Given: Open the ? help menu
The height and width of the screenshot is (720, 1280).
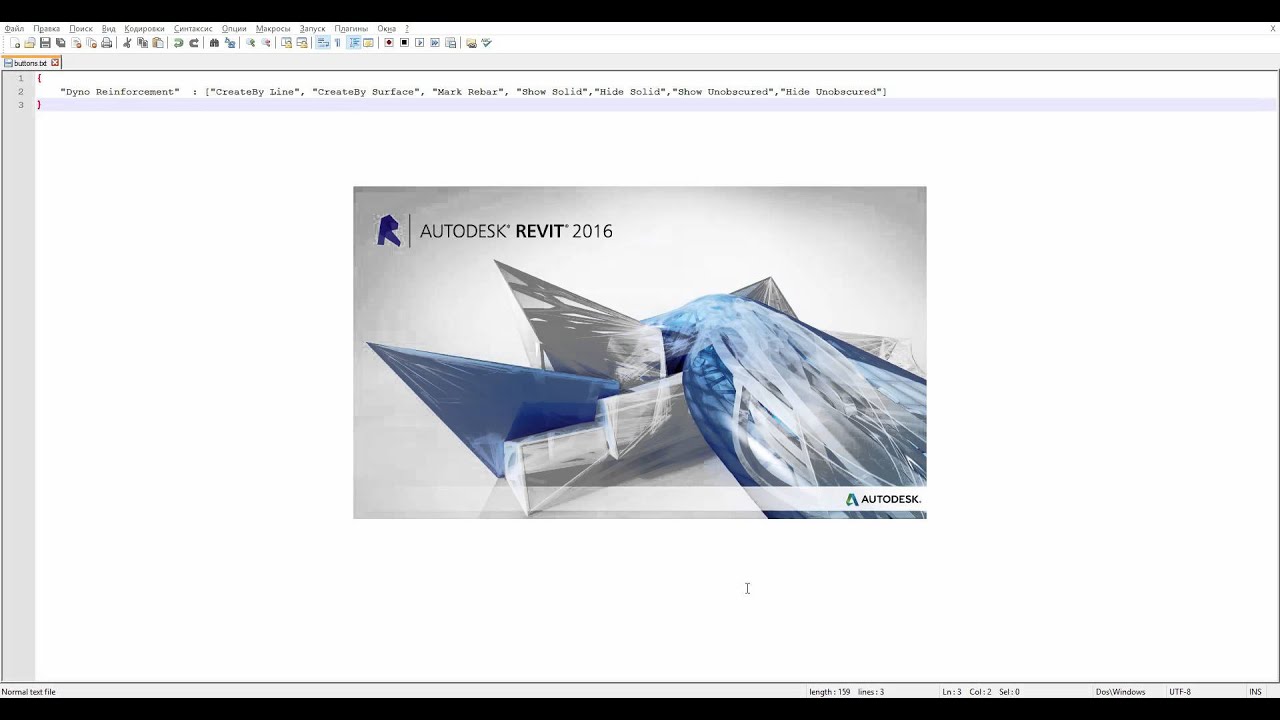Looking at the screenshot, I should point(407,29).
